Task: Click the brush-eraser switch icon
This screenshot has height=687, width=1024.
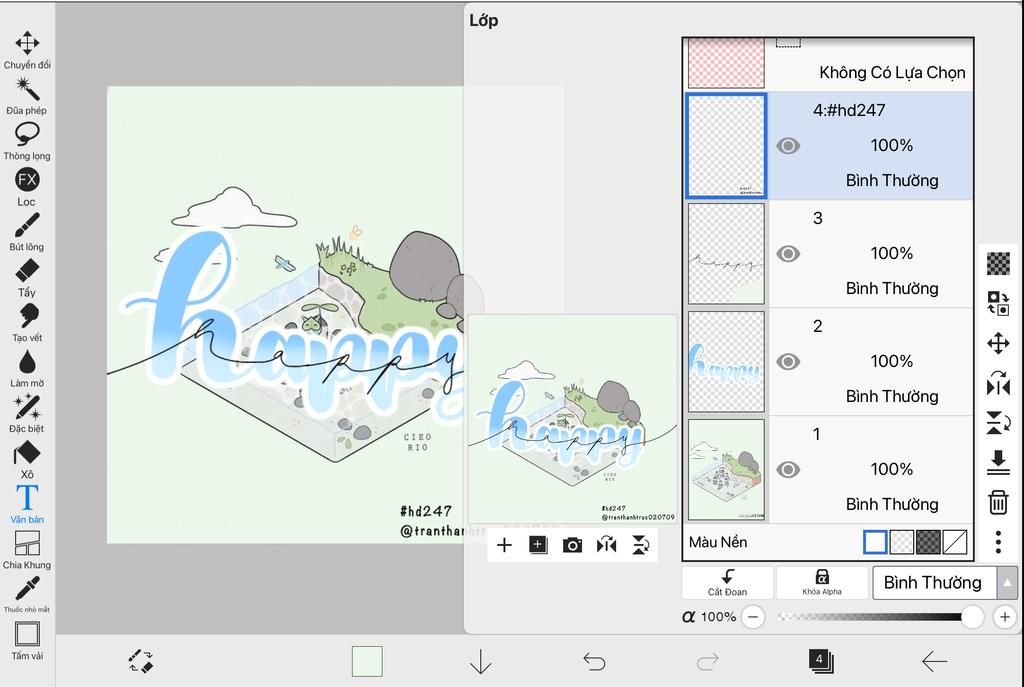Action: (140, 661)
